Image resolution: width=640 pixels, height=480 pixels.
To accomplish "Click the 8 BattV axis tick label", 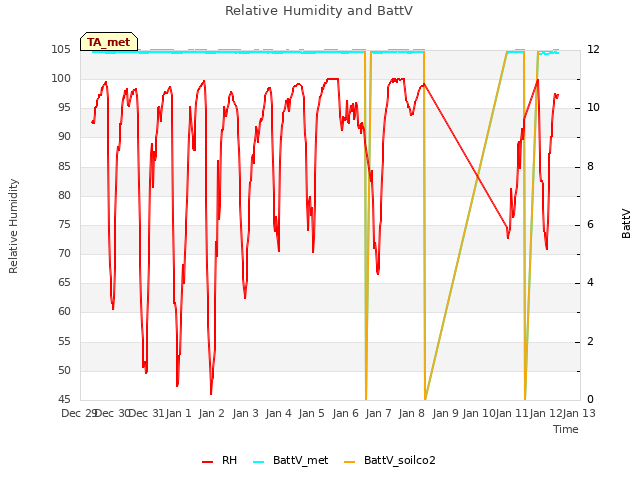I will (x=590, y=167).
